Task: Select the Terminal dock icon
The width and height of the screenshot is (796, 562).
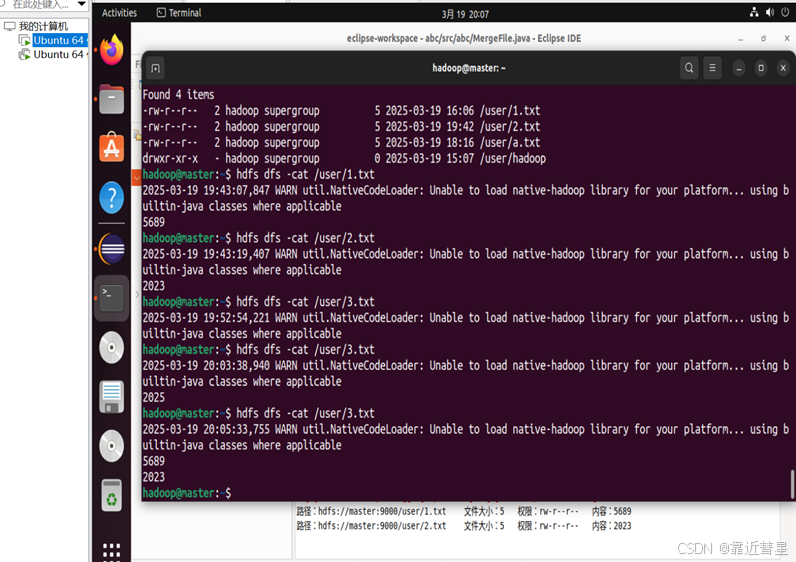Action: (112, 298)
